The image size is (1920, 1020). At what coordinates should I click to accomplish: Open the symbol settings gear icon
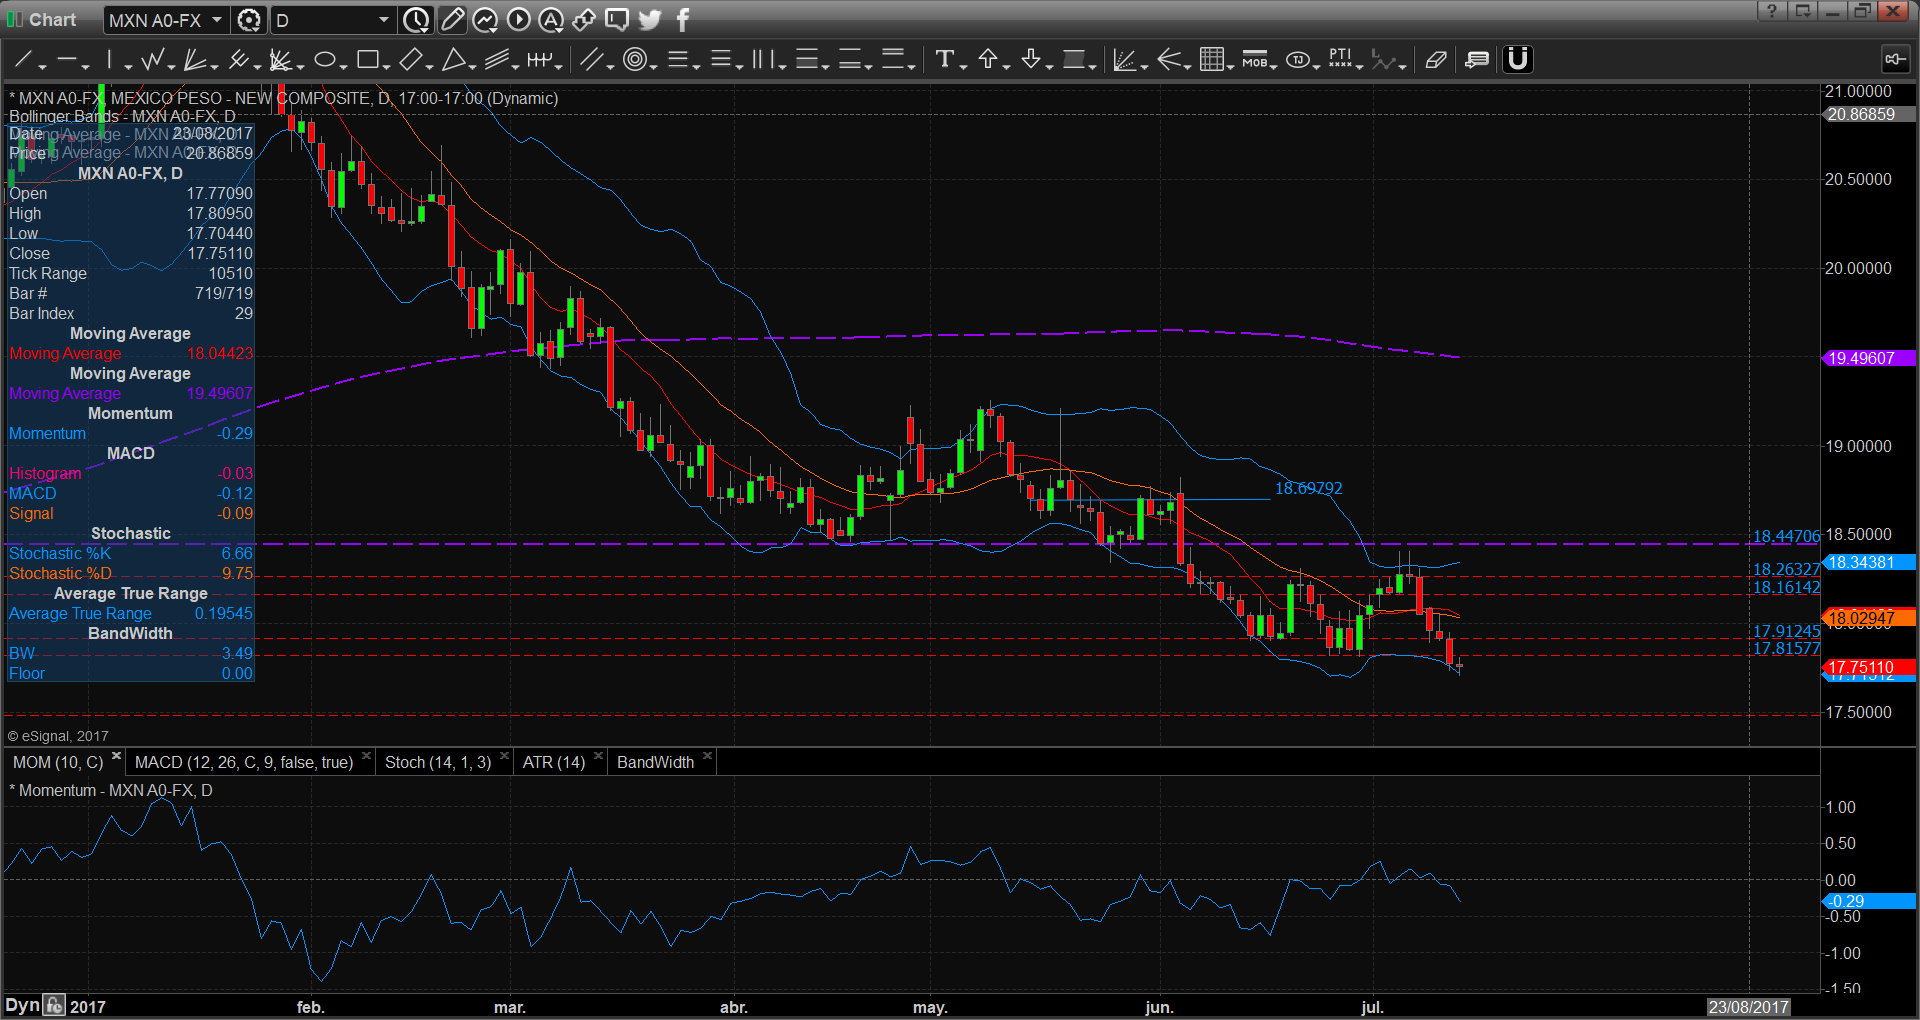[249, 20]
